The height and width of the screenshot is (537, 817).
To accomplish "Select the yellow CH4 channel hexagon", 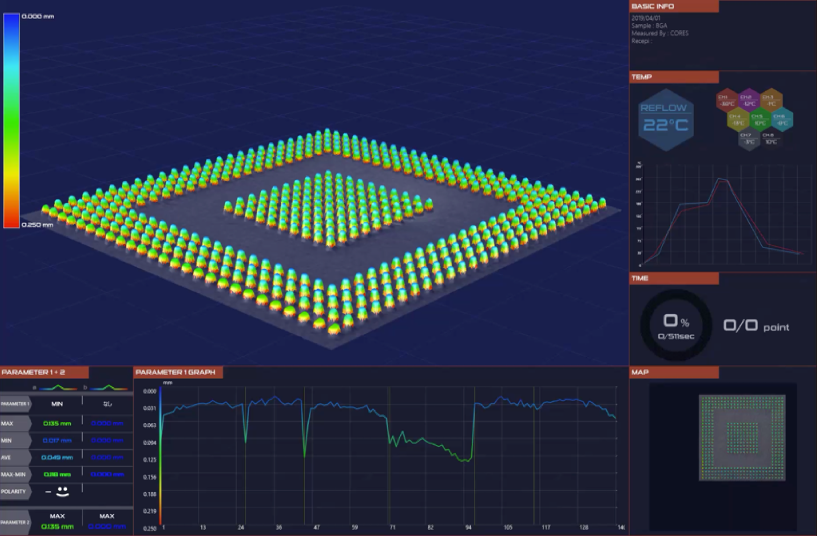I will (737, 120).
